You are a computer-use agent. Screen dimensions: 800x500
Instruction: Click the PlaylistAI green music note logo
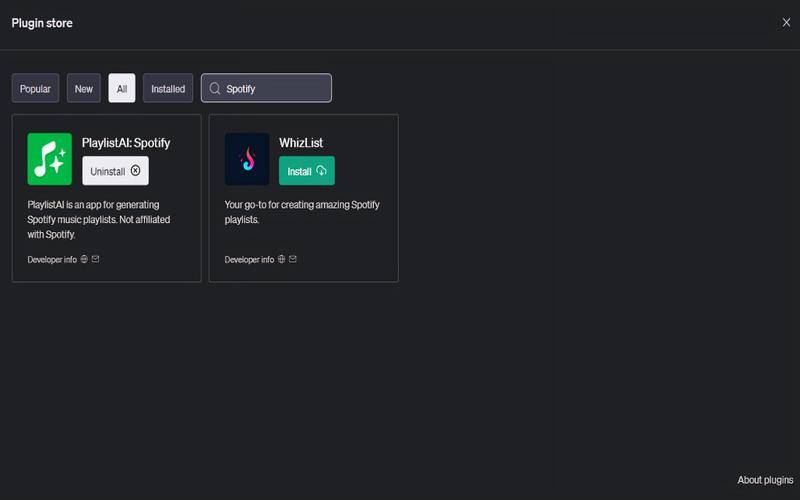pos(49,159)
